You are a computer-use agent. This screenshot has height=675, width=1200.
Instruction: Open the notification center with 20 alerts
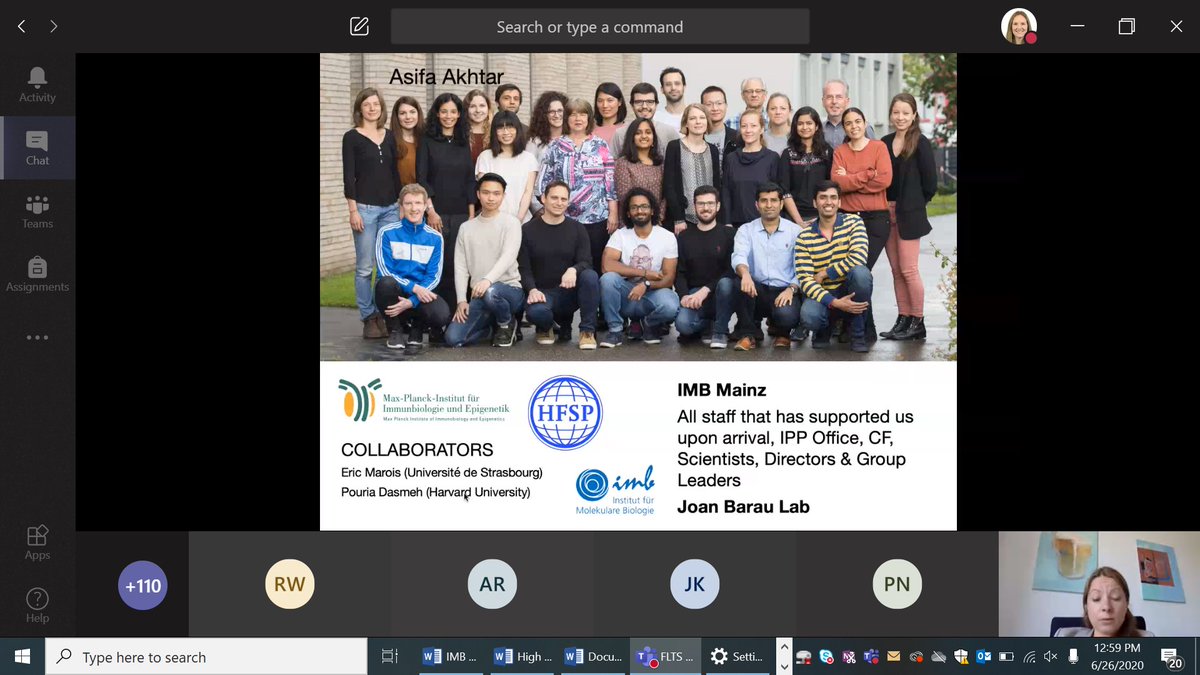(x=1171, y=657)
